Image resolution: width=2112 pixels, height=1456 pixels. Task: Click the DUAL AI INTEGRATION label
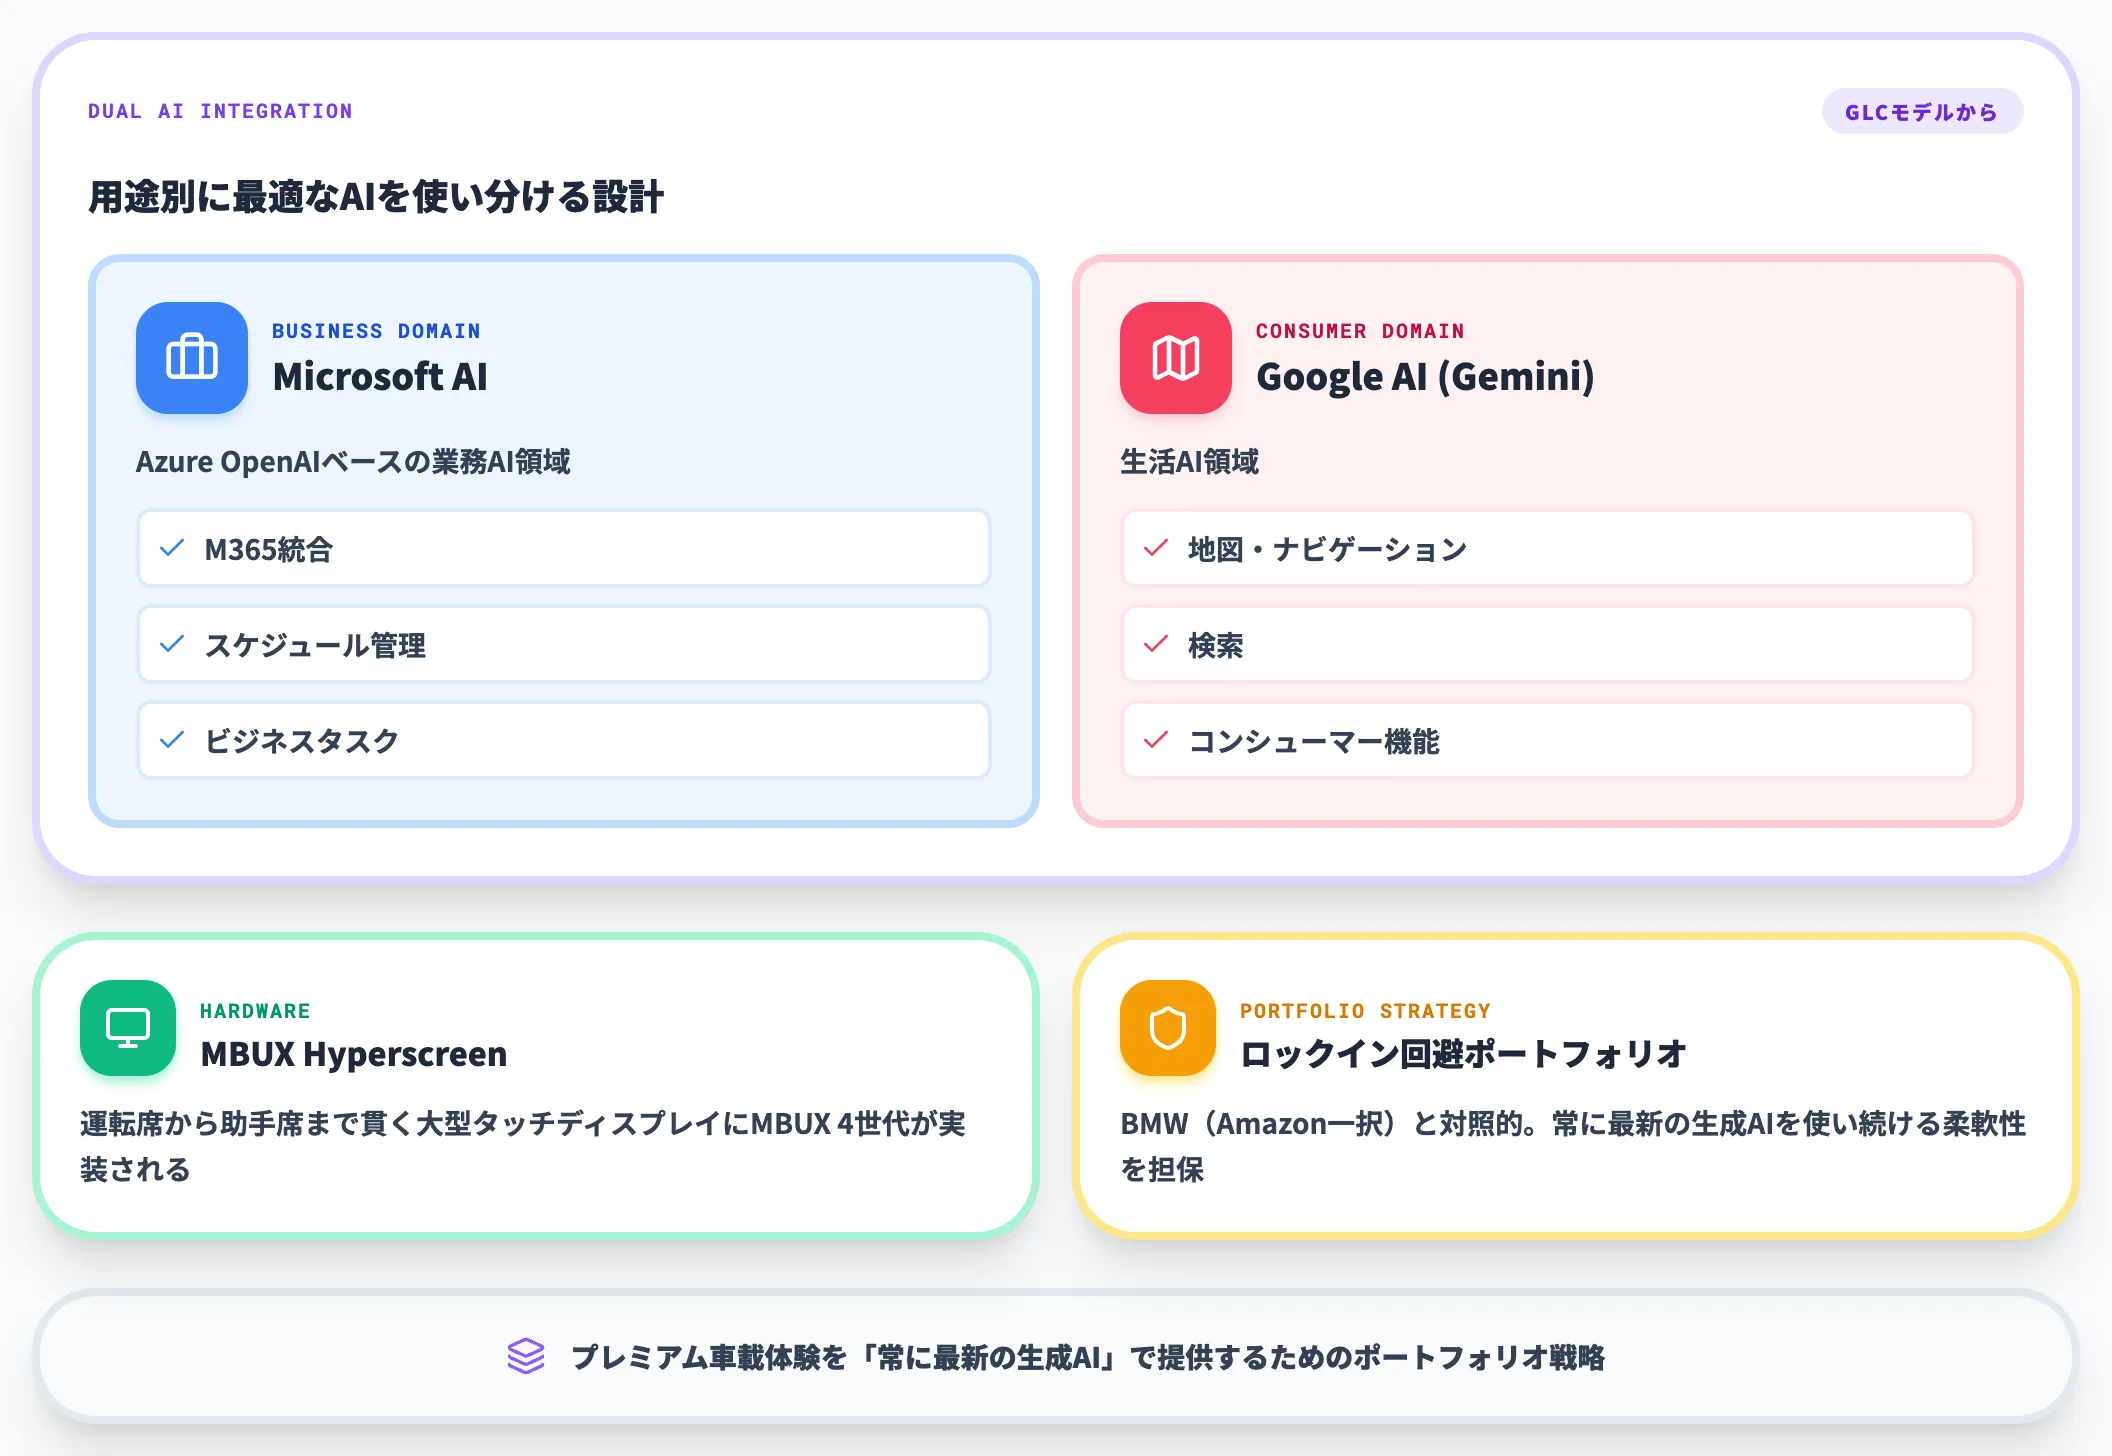point(220,111)
